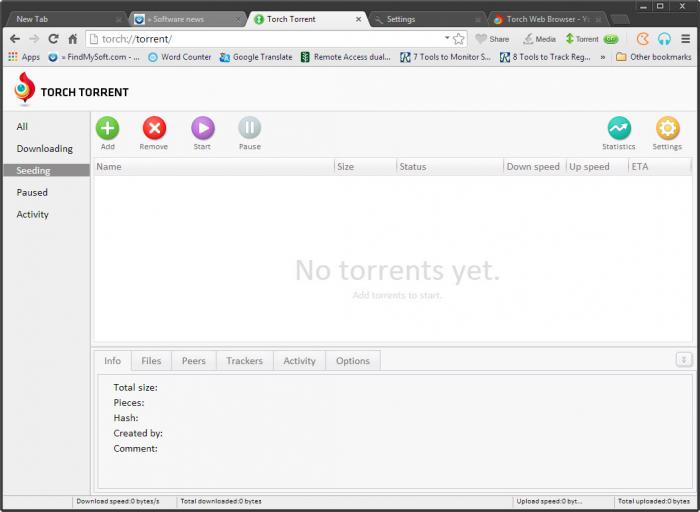Go back with the browser back arrow
Viewport: 700px width, 512px height.
[x=15, y=39]
